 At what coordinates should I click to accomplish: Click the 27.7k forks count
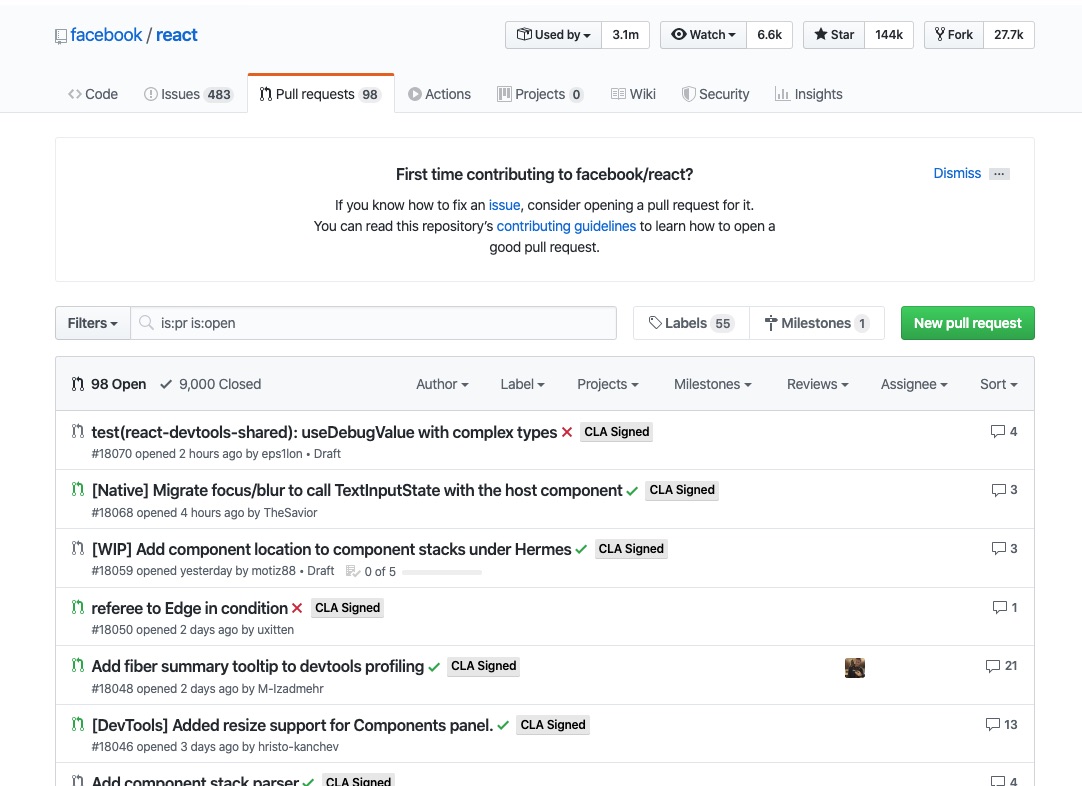coord(1008,35)
